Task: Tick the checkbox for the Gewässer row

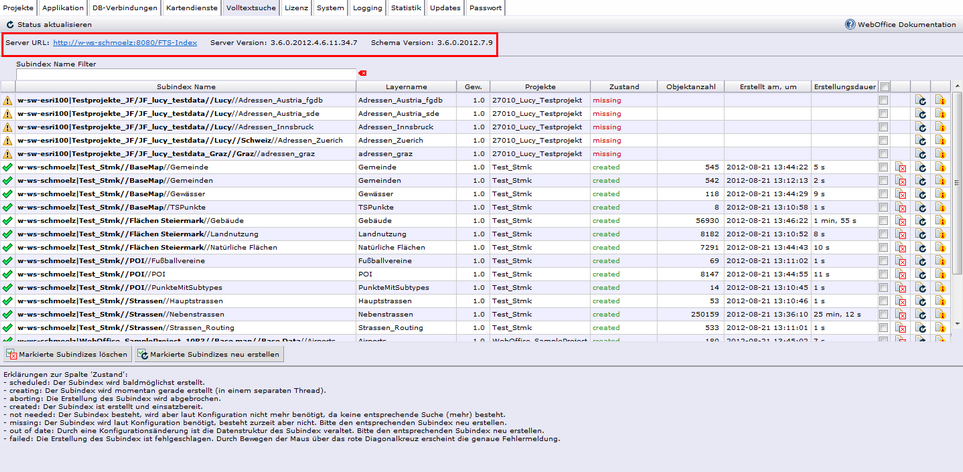Action: (x=883, y=194)
